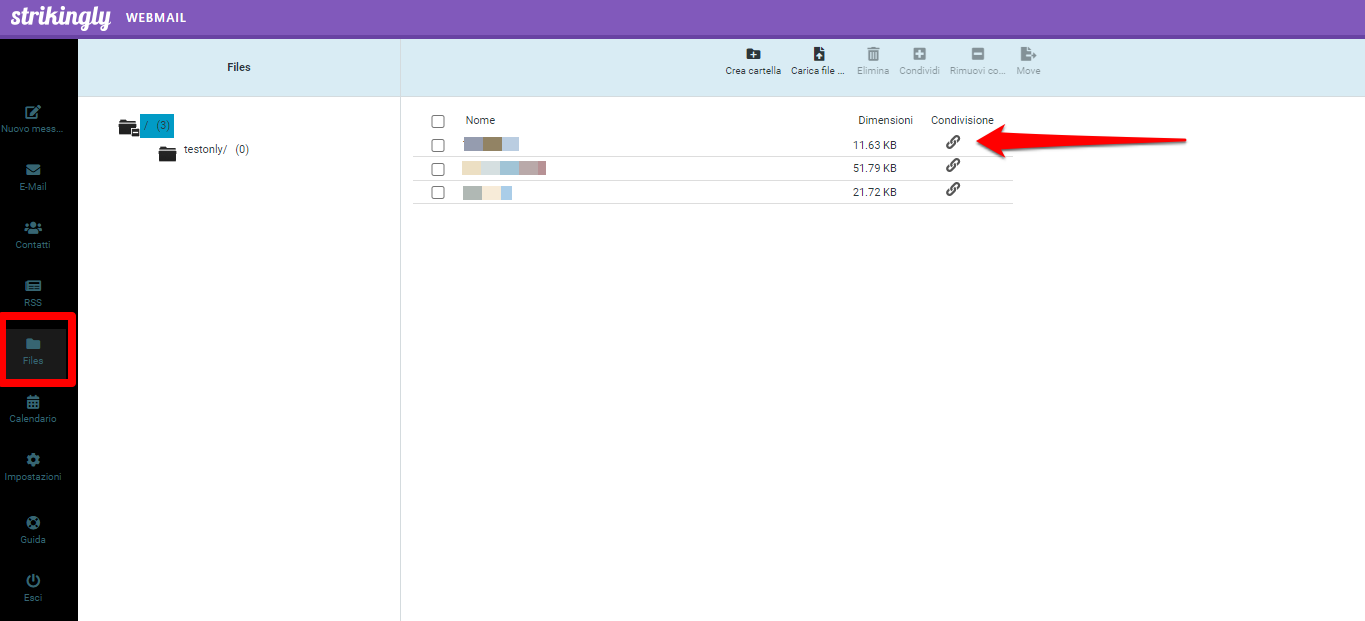Select root folder "/ (3)" in tree
This screenshot has height=621, width=1365.
(x=157, y=125)
